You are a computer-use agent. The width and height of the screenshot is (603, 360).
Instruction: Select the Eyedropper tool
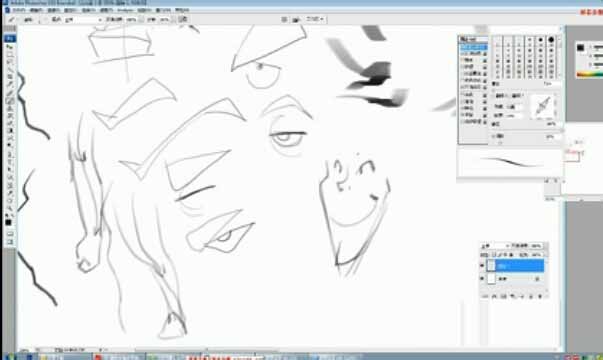click(10, 192)
